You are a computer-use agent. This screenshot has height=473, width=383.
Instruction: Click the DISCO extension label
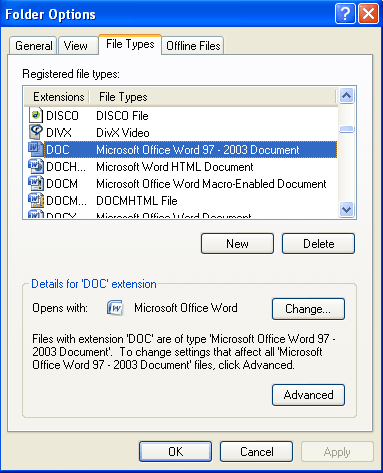tap(62, 116)
